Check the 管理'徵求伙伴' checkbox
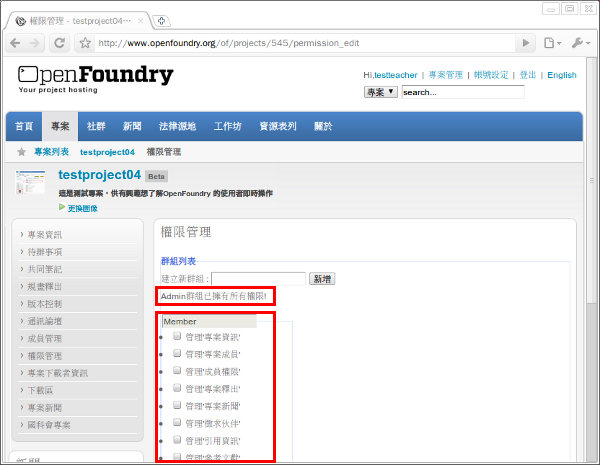Screen dimensions: 600x465 point(177,422)
